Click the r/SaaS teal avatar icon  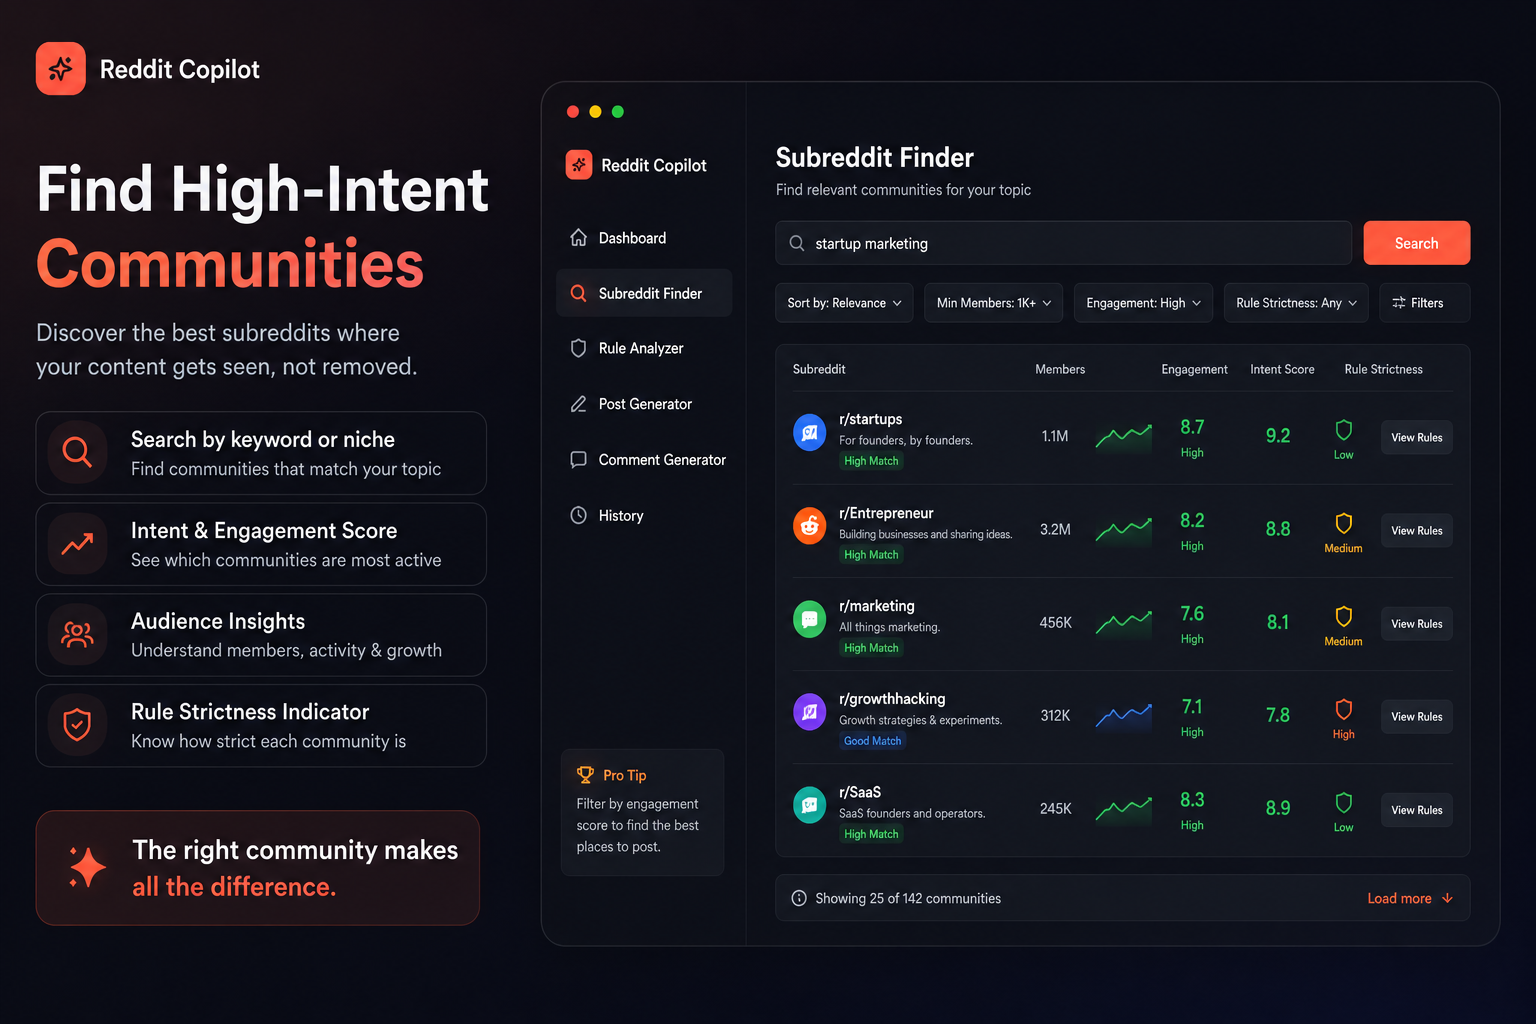(x=810, y=805)
